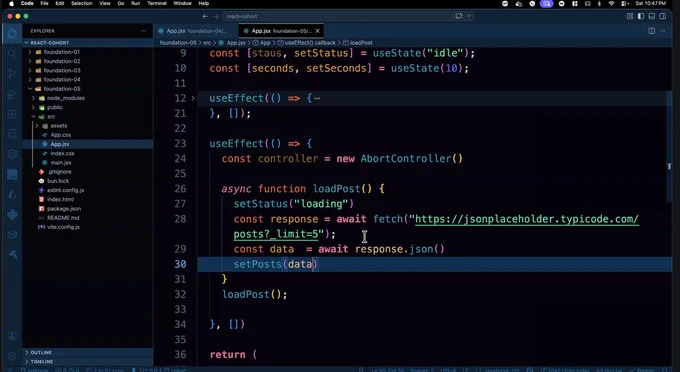
Task: Open the Source Control view
Action: pyautogui.click(x=12, y=73)
